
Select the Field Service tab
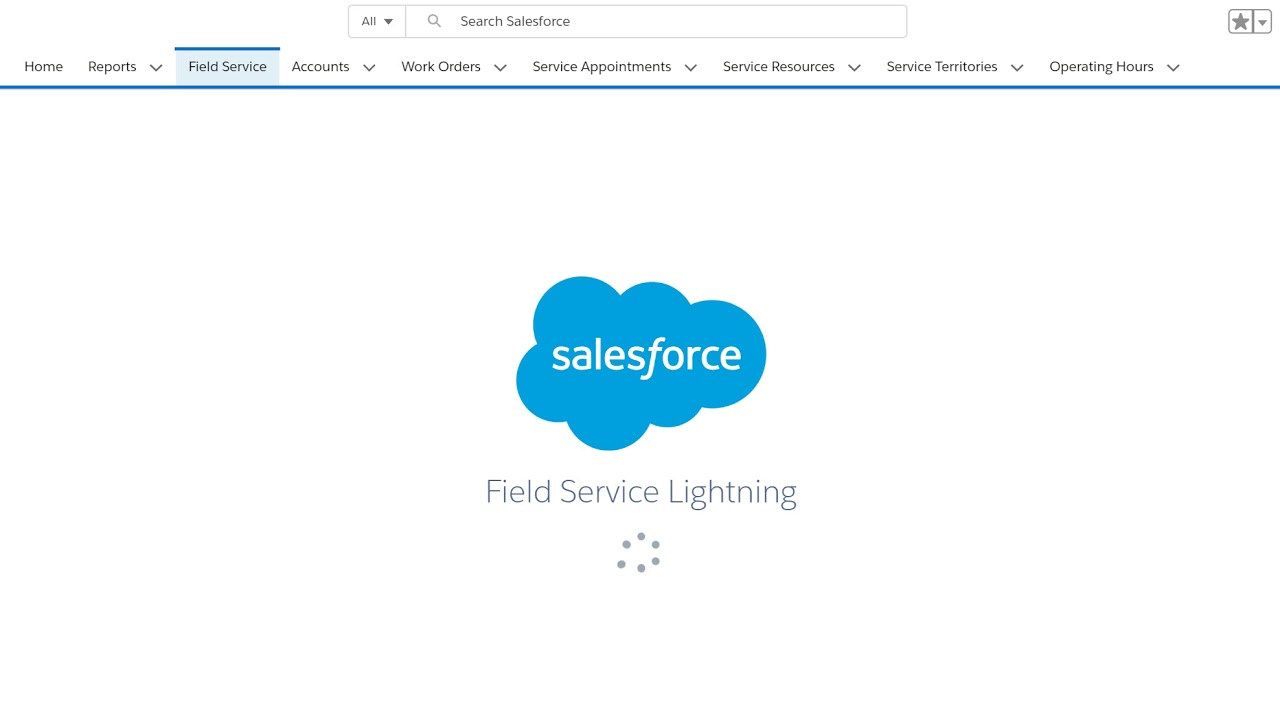click(228, 67)
